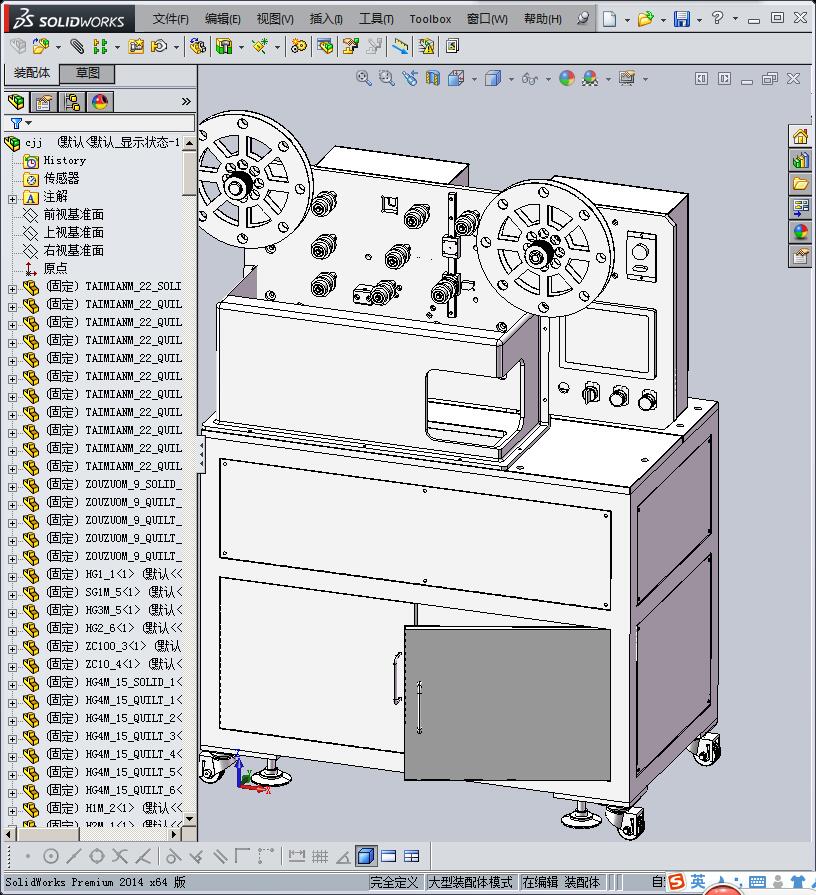This screenshot has width=816, height=895.
Task: Open the 编辑(E) menu
Action: 222,19
